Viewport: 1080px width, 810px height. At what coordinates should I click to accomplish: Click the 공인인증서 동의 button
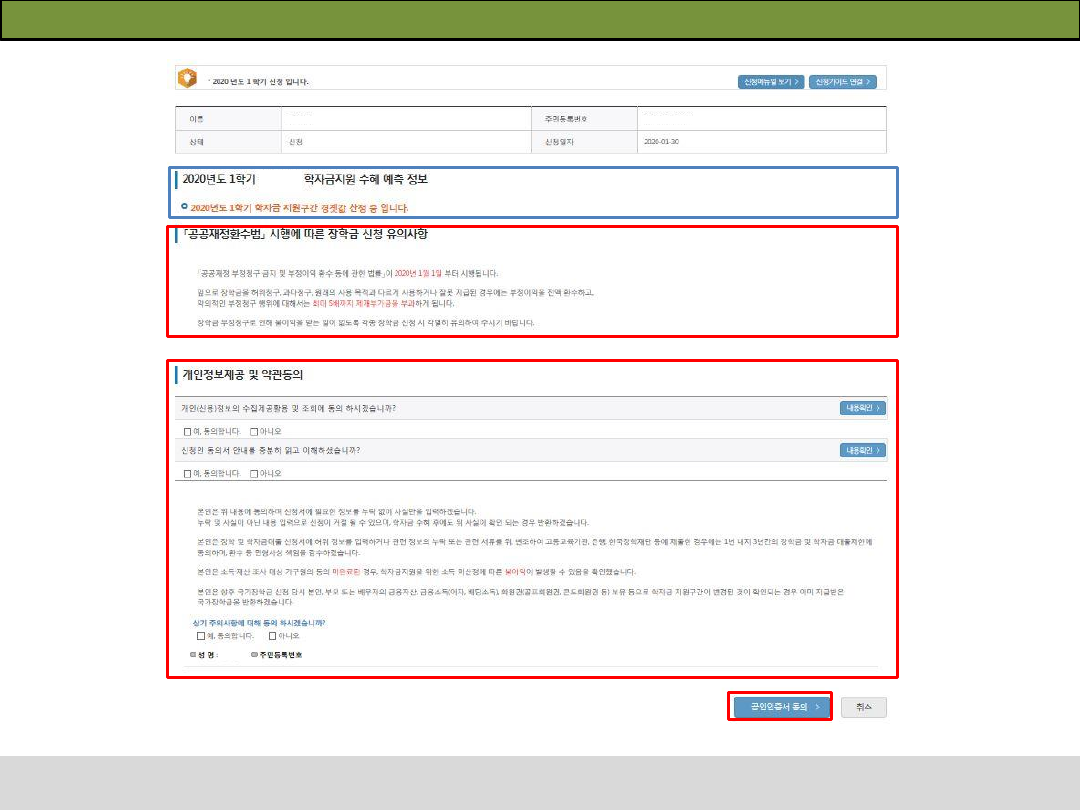[779, 707]
